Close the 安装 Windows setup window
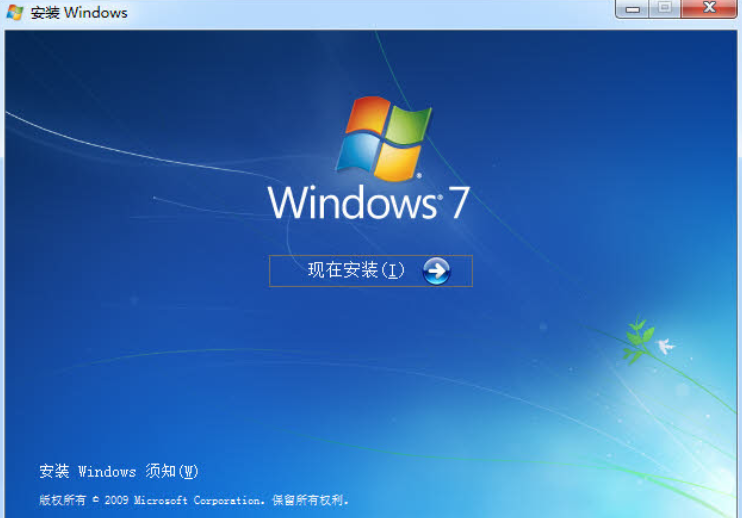The width and height of the screenshot is (742, 518). 709,9
